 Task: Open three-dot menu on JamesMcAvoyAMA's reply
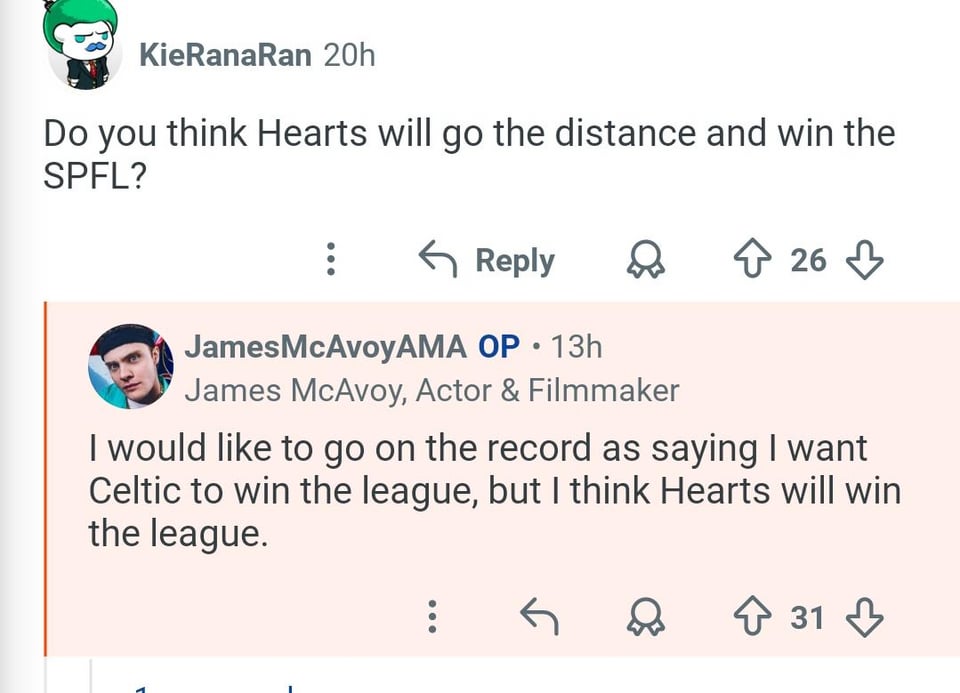432,617
